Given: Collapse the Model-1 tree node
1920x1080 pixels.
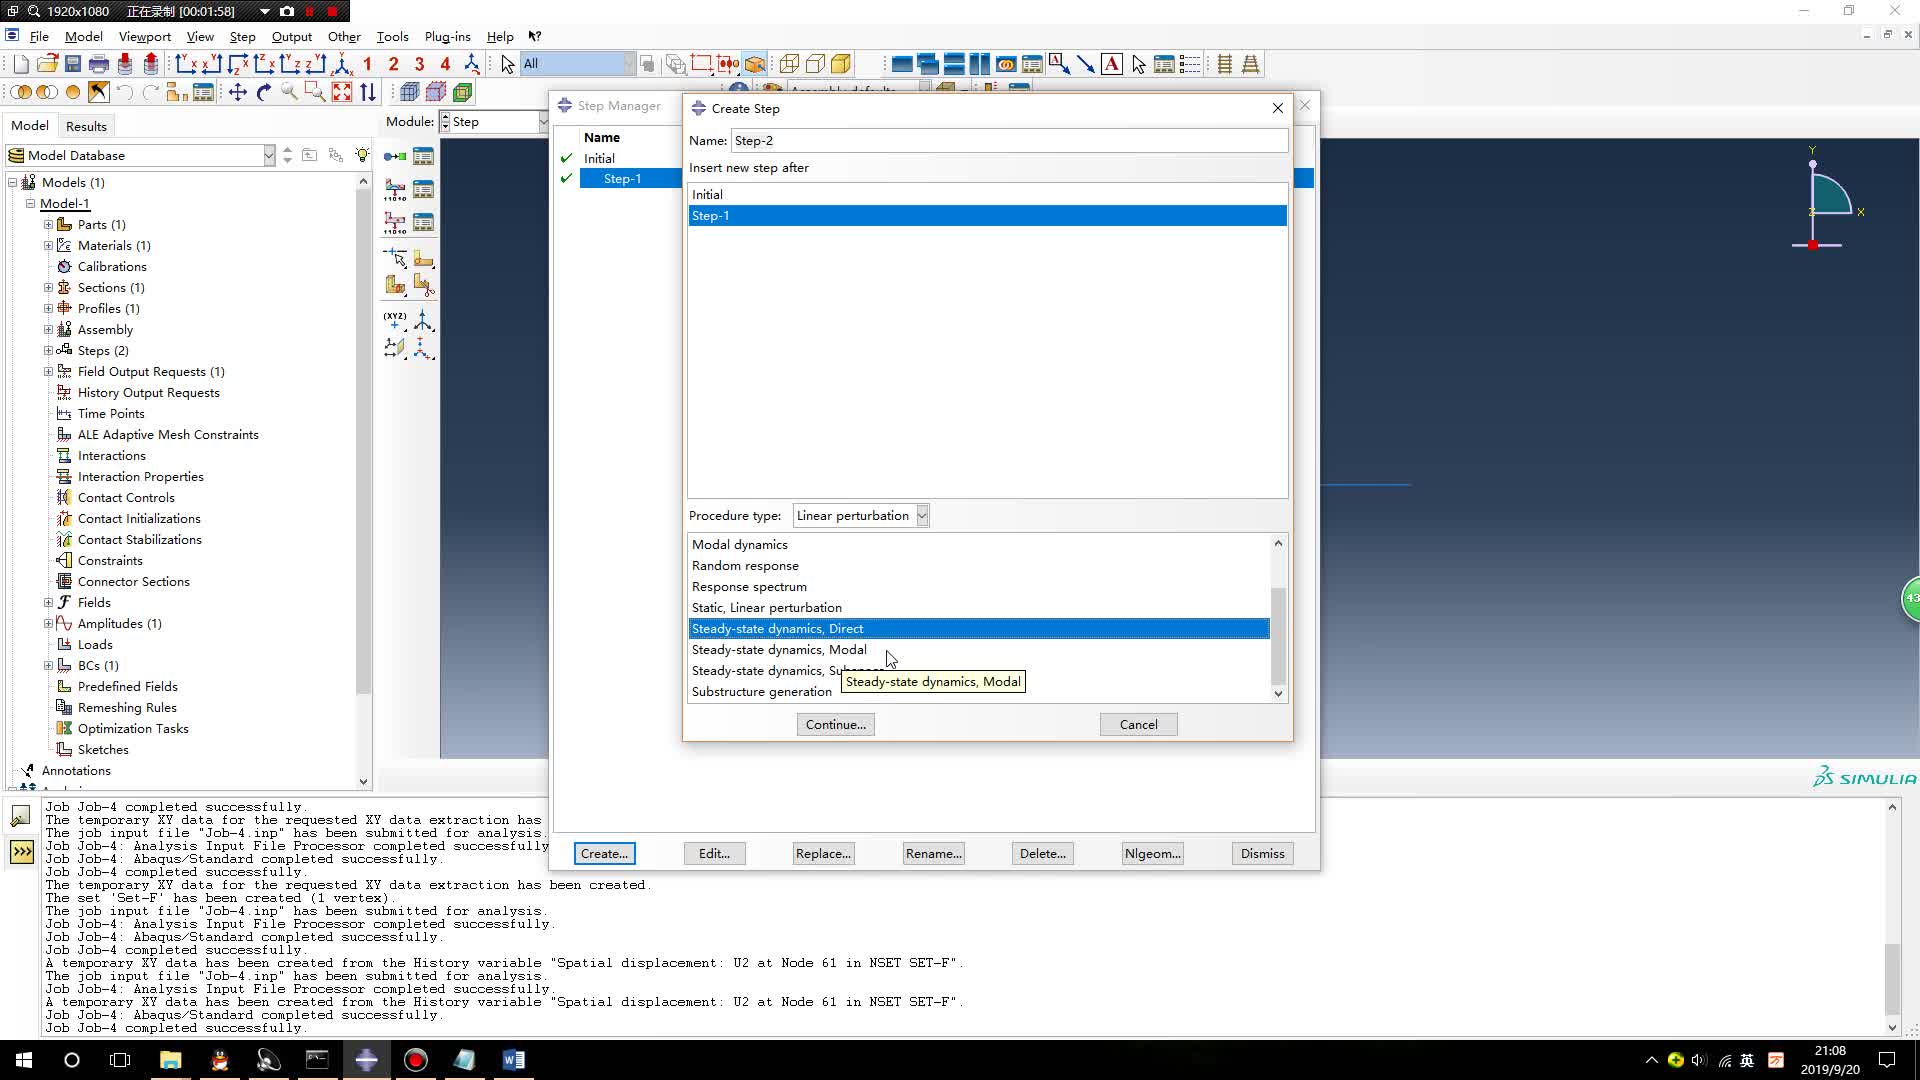Looking at the screenshot, I should pyautogui.click(x=30, y=203).
